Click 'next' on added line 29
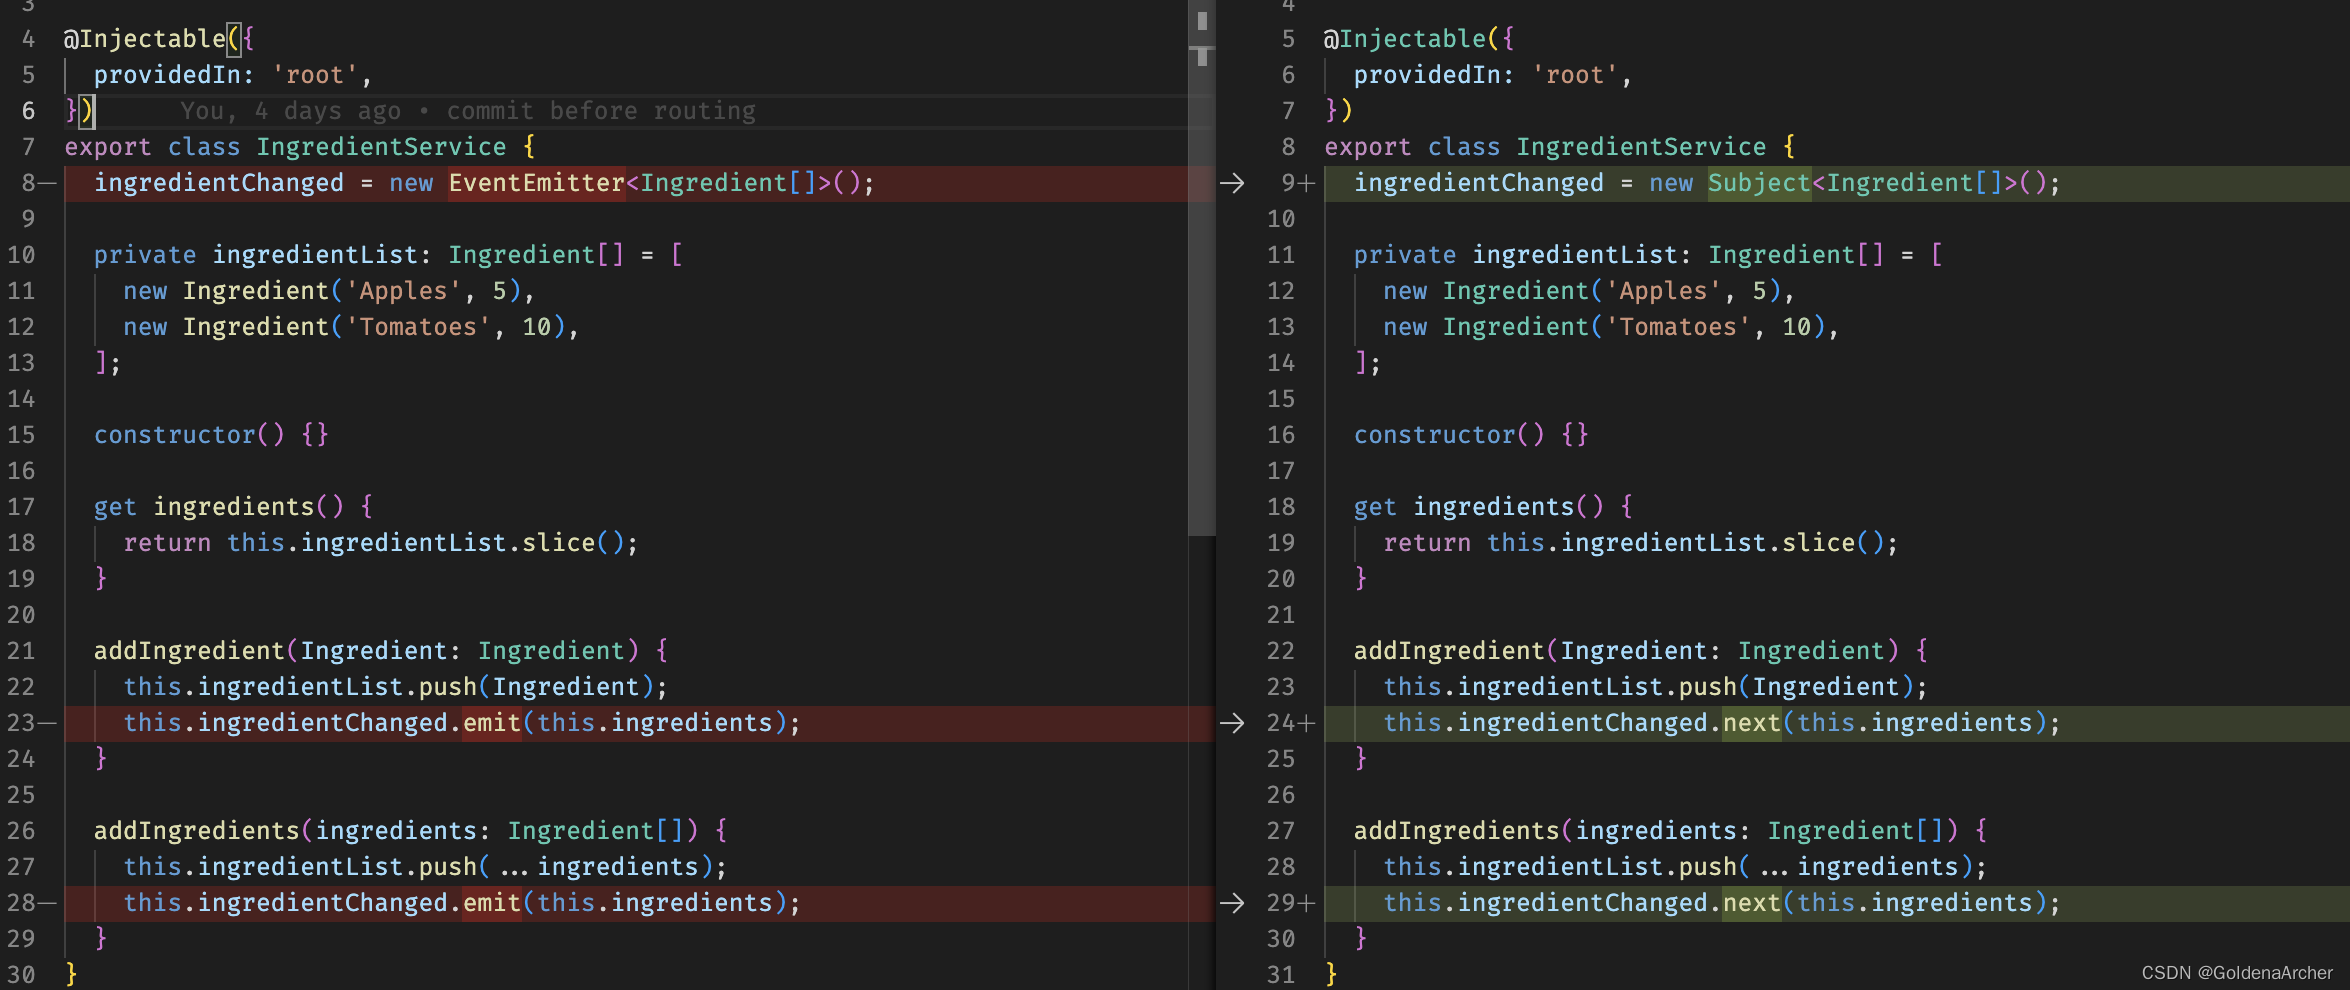The width and height of the screenshot is (2350, 990). (x=1752, y=903)
